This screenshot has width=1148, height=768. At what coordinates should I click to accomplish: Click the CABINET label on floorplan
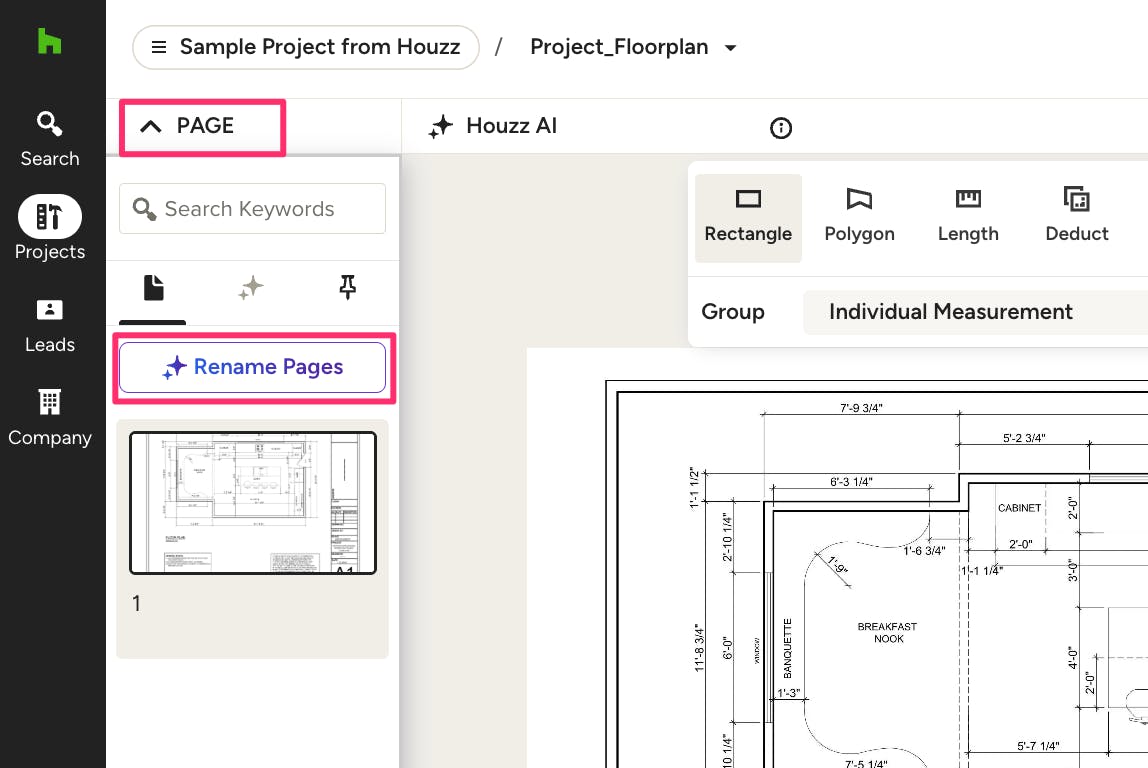tap(1019, 507)
